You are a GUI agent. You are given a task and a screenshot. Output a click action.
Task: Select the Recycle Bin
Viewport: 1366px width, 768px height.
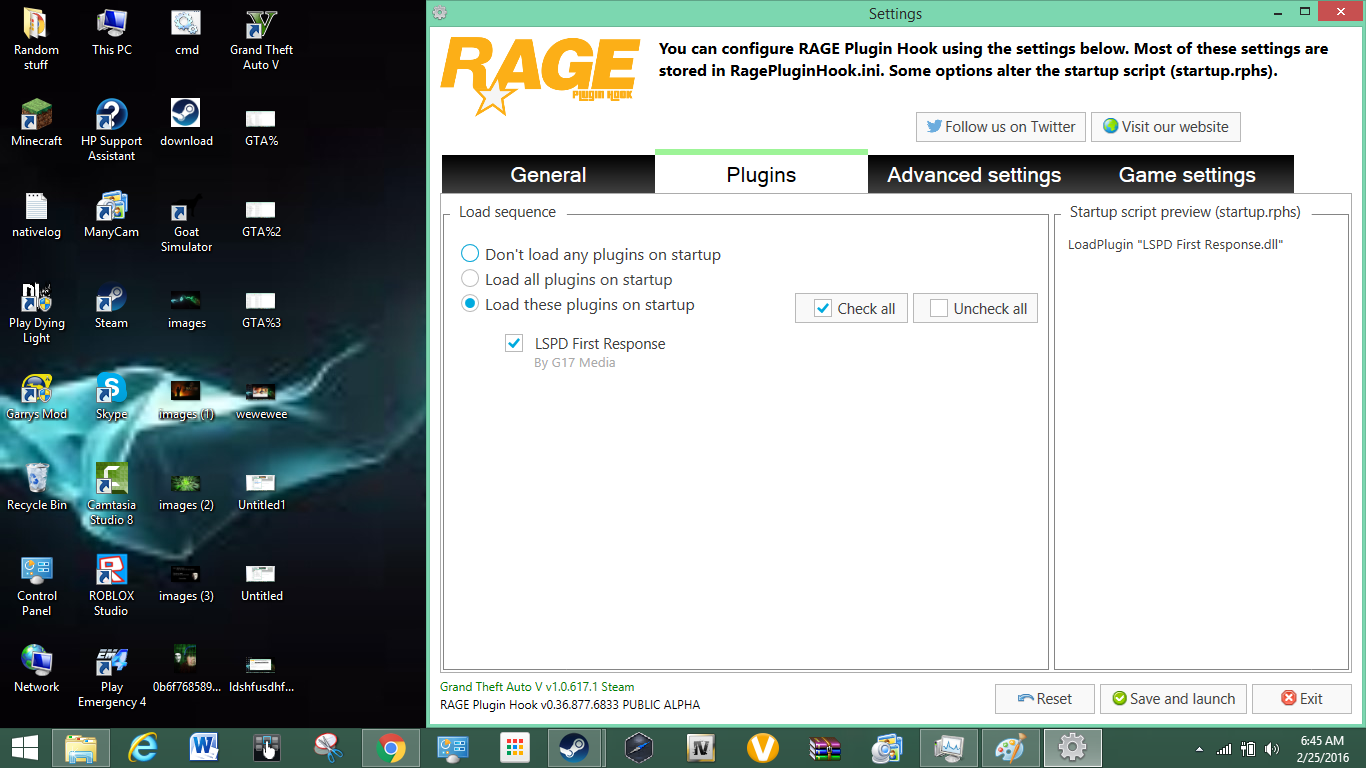pos(37,488)
